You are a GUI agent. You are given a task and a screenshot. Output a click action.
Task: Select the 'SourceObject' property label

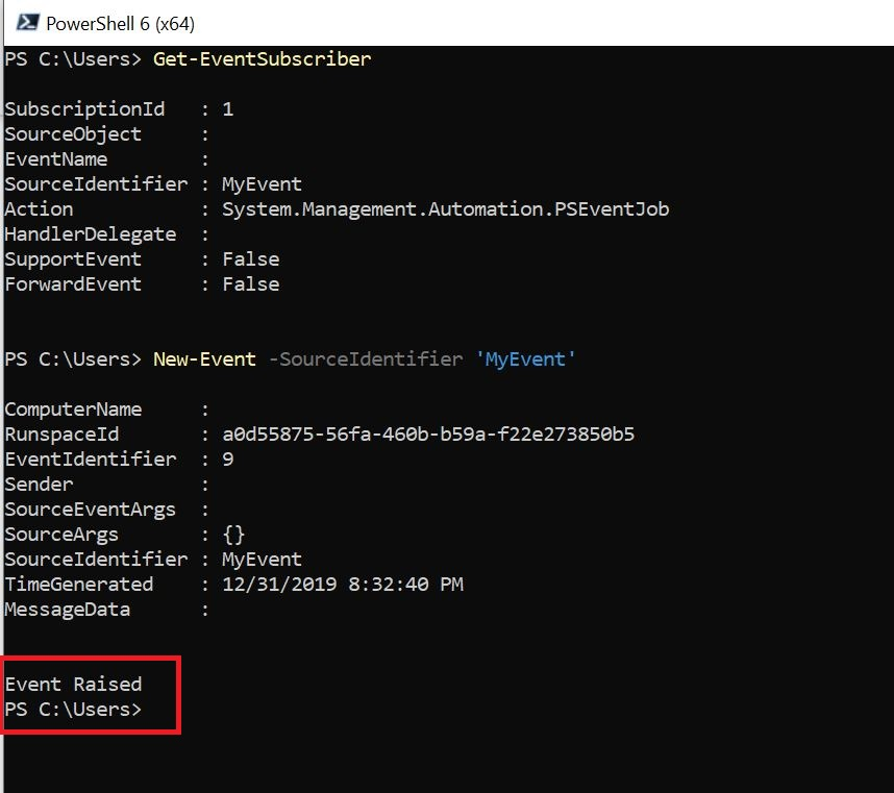[73, 135]
